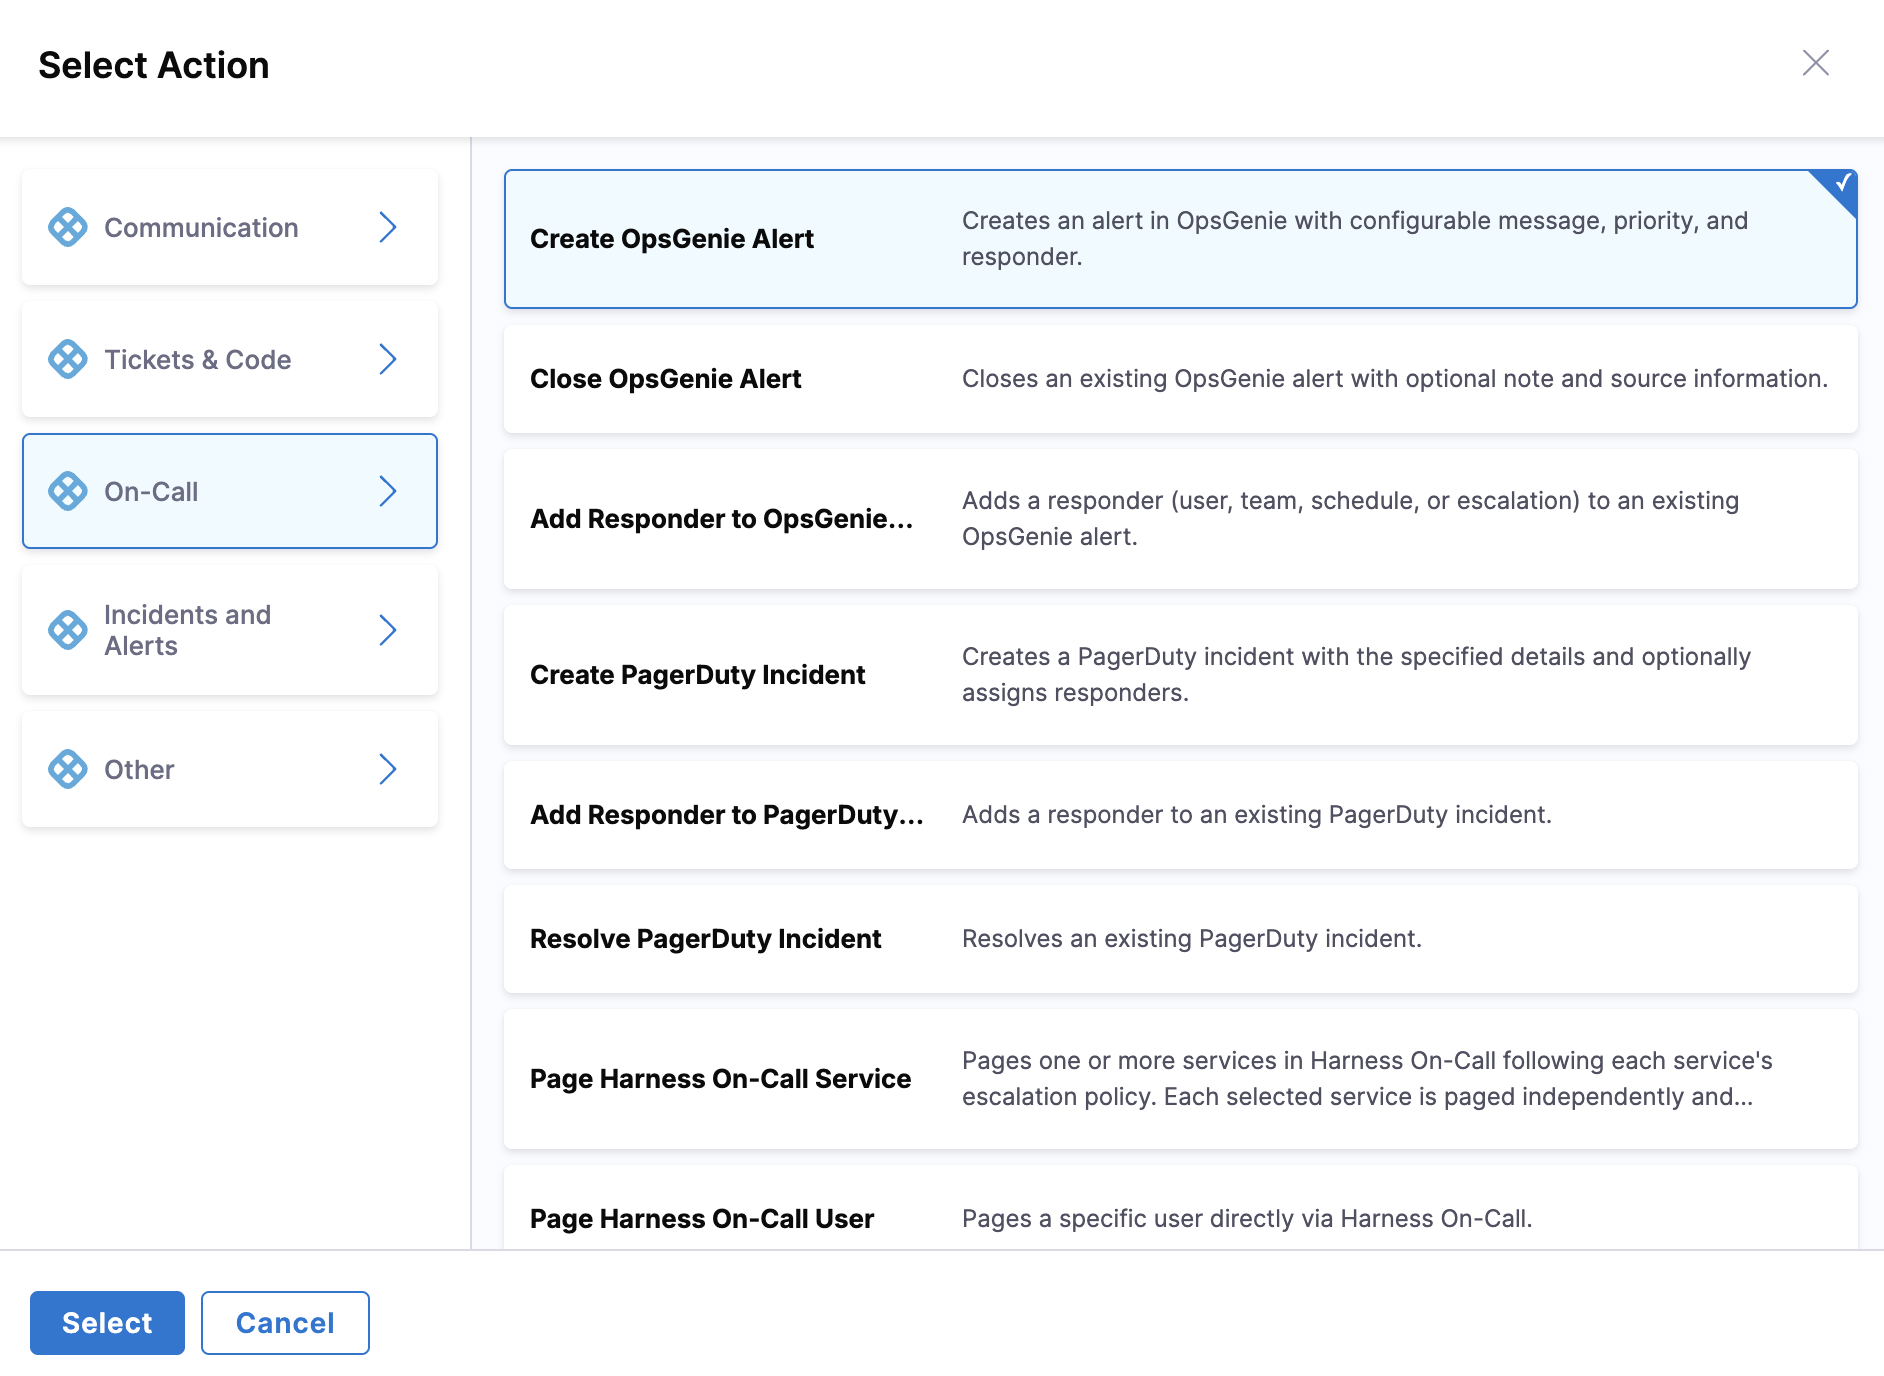Pick the Create PagerDuty Incident action
Image resolution: width=1884 pixels, height=1376 pixels.
point(1181,675)
